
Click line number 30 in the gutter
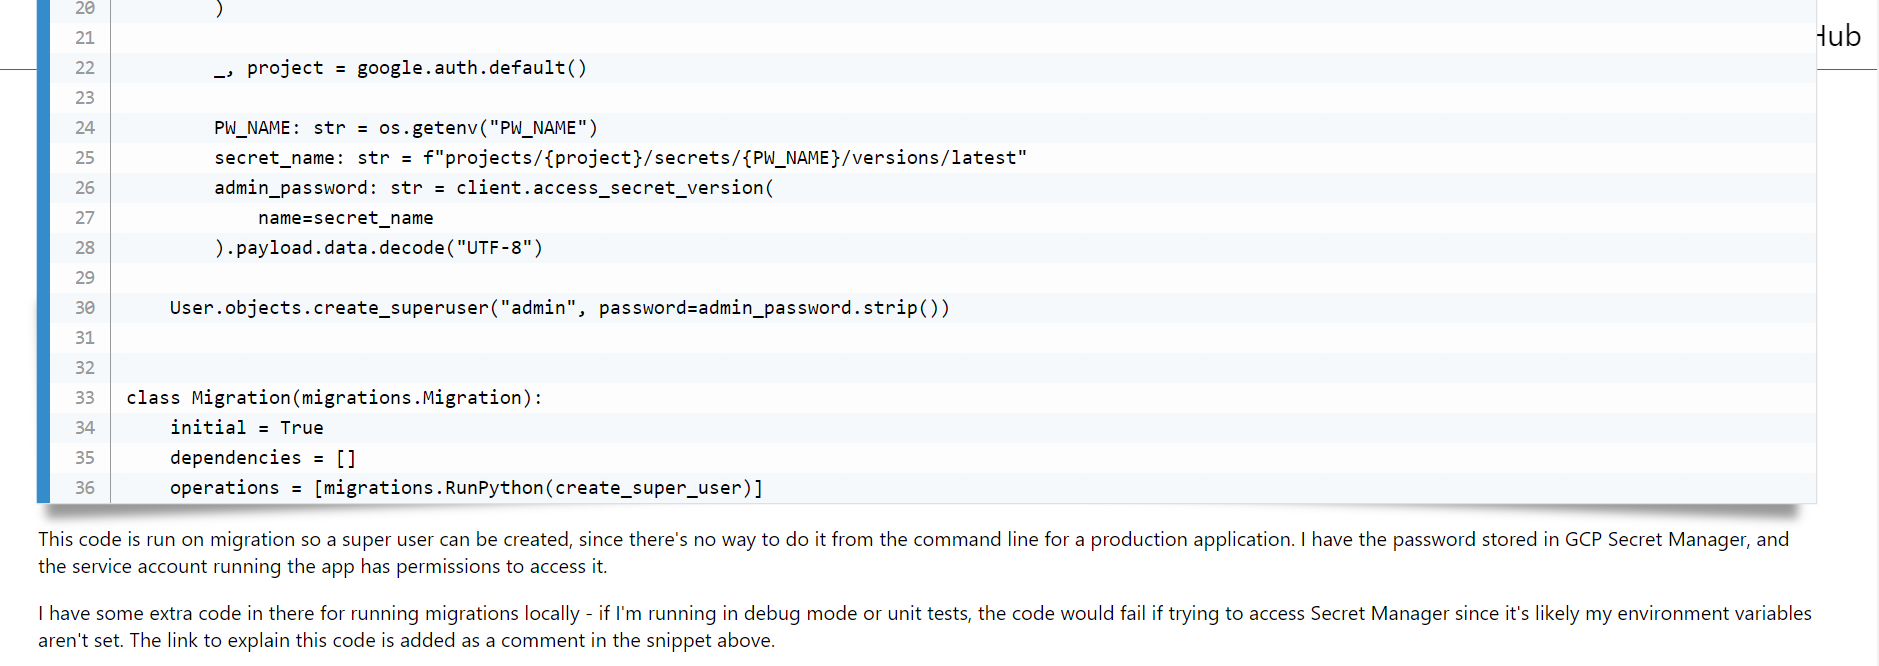pyautogui.click(x=85, y=308)
